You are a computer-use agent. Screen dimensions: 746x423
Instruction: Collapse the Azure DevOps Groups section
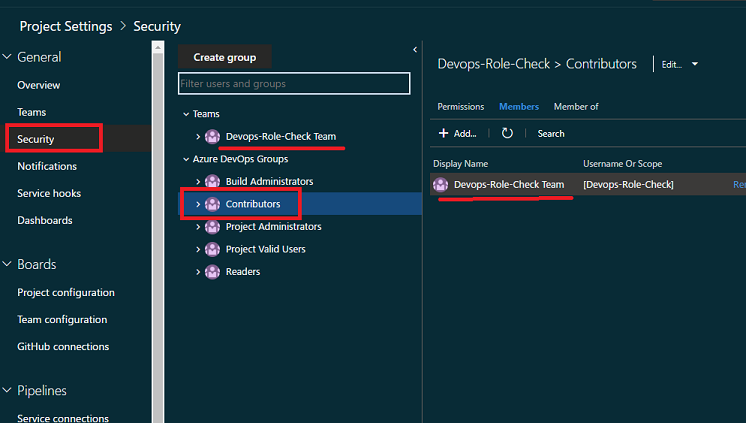186,159
